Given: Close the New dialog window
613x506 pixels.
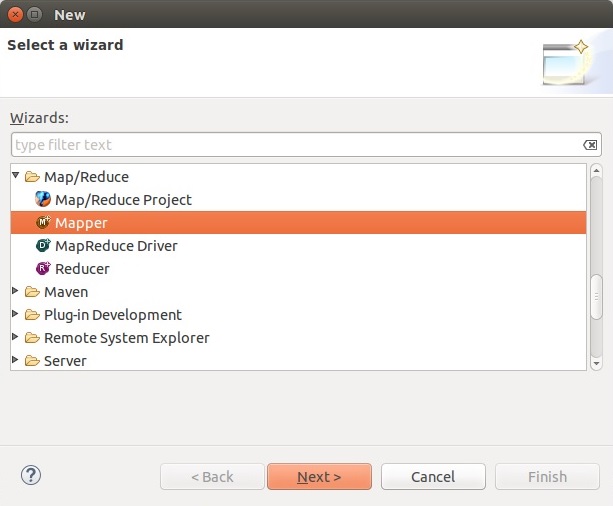Looking at the screenshot, I should 15,14.
